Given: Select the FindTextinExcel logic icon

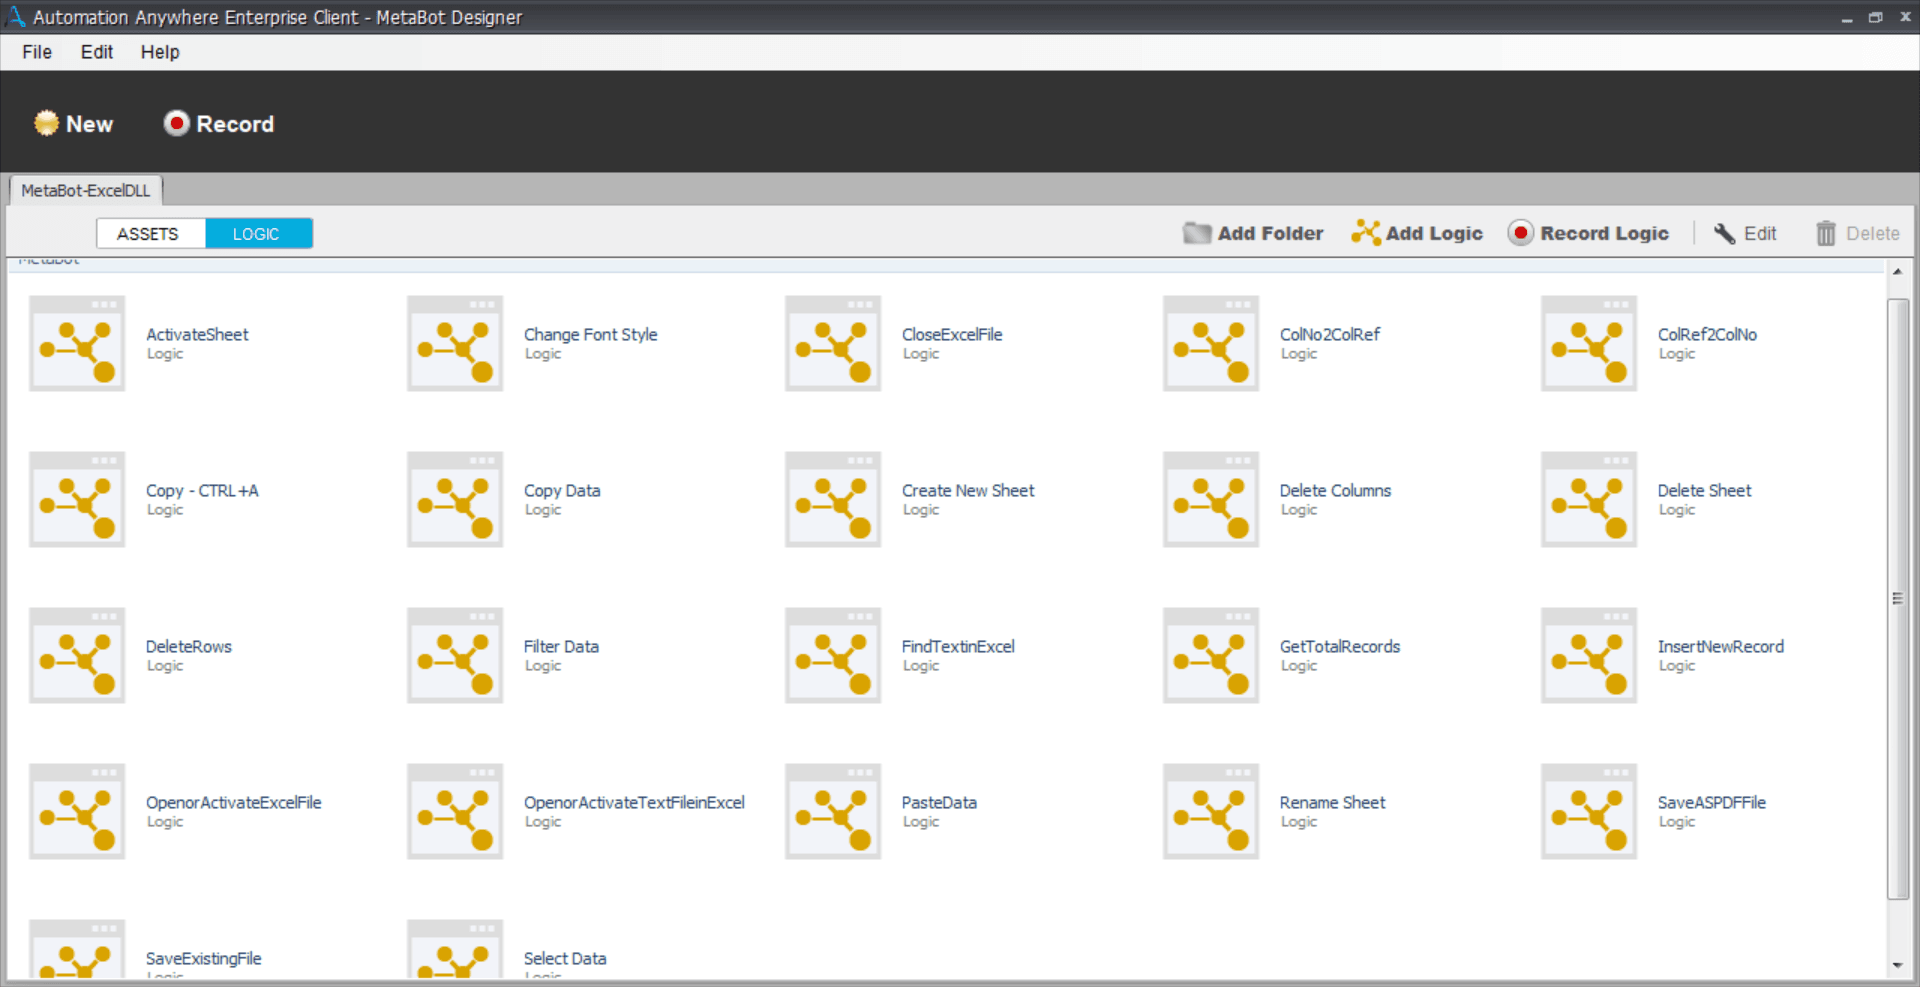Looking at the screenshot, I should 833,655.
